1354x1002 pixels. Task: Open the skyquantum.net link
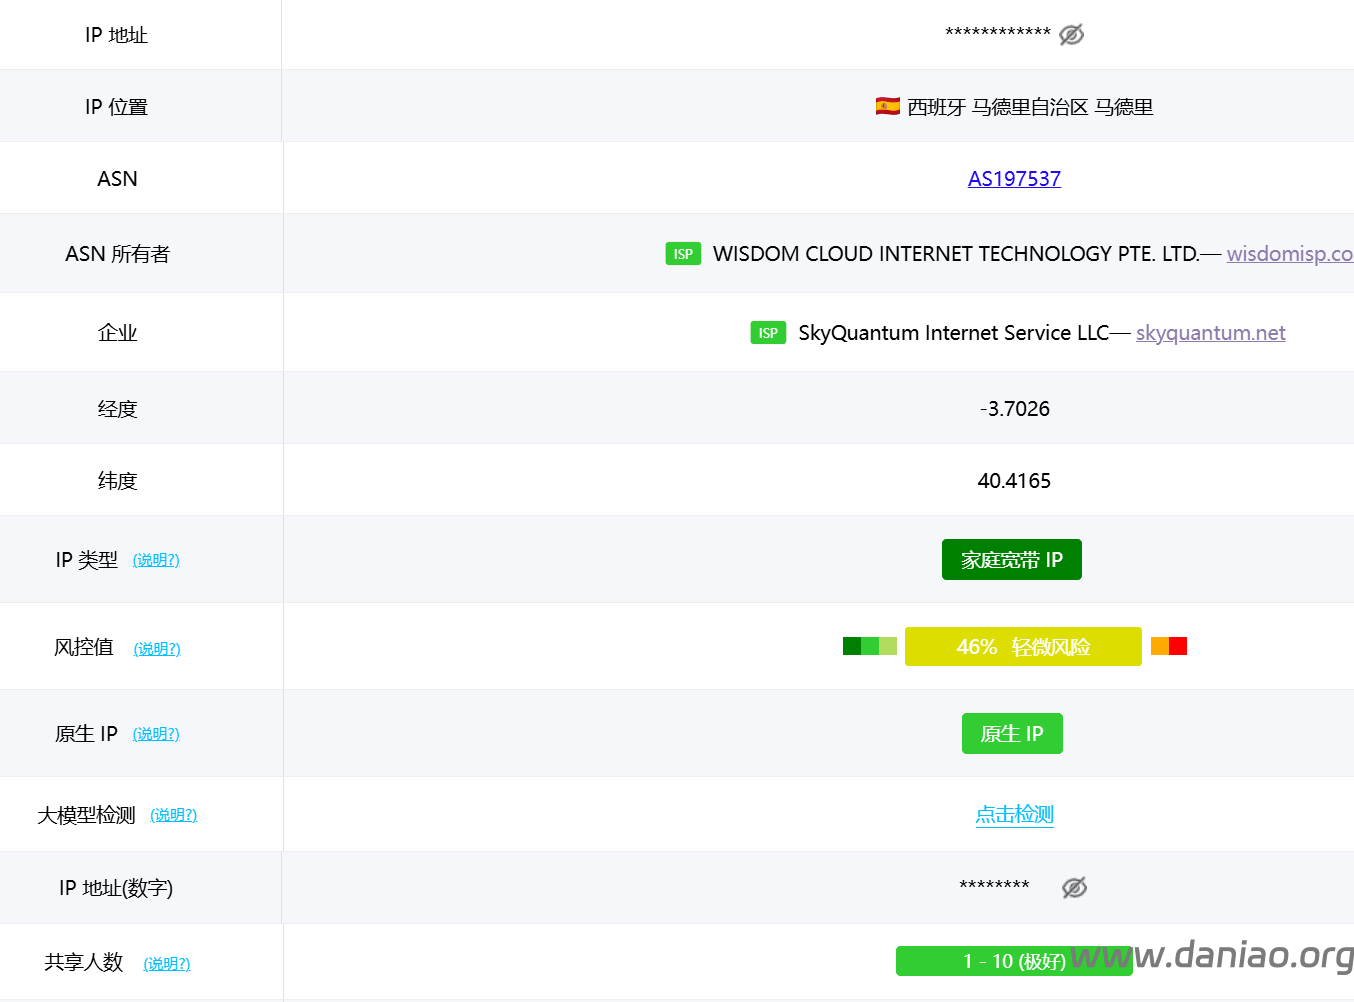tap(1210, 332)
